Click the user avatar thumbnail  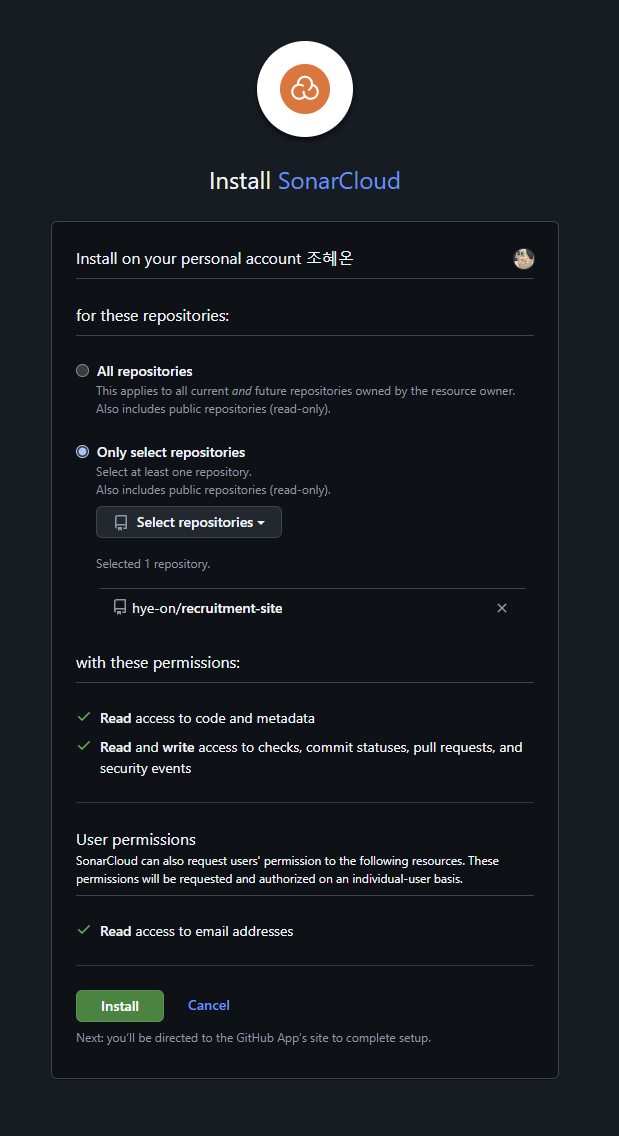tap(524, 259)
